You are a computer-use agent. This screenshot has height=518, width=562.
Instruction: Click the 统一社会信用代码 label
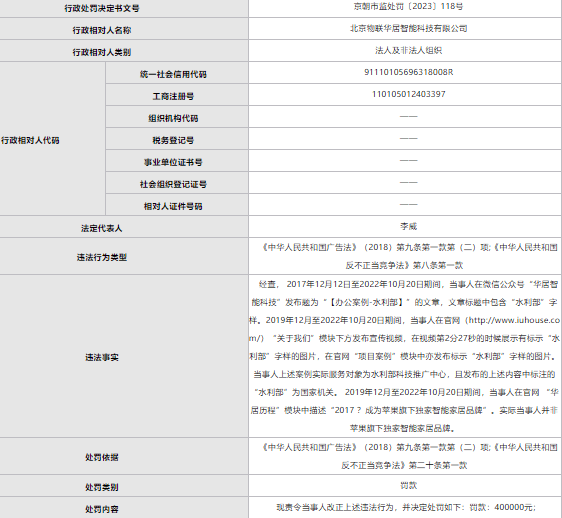(x=173, y=75)
